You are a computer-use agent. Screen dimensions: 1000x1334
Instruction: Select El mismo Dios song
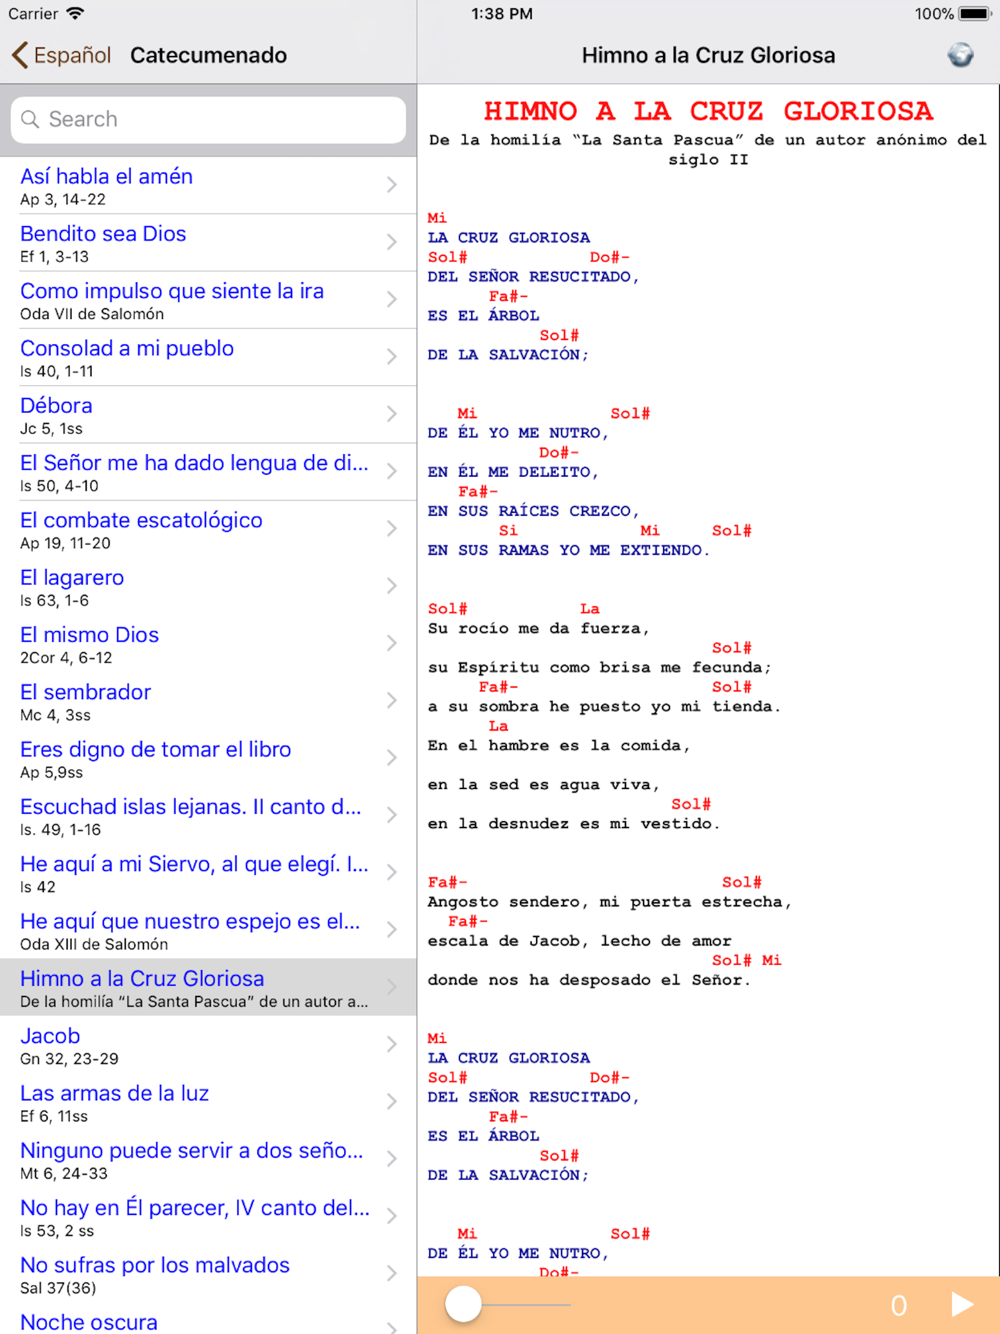click(x=208, y=644)
